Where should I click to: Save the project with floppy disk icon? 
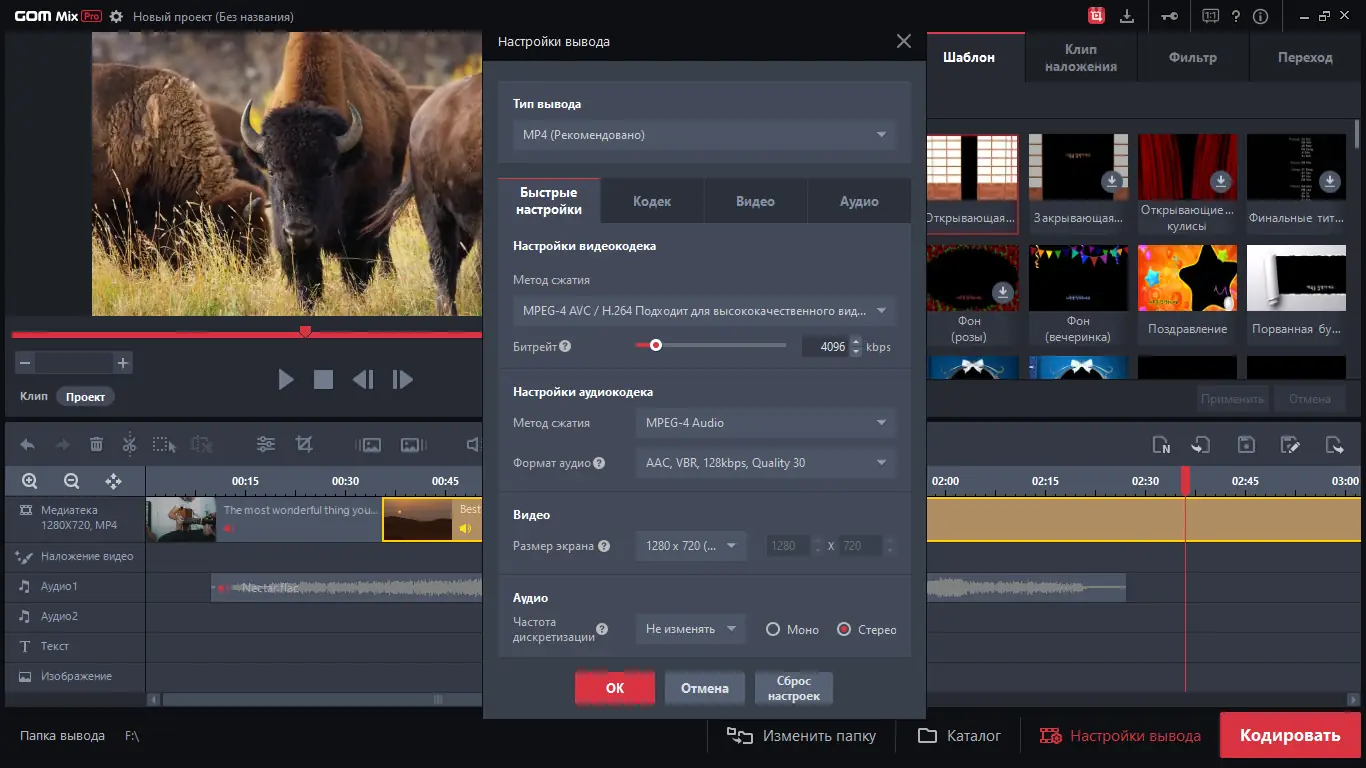[x=1246, y=445]
